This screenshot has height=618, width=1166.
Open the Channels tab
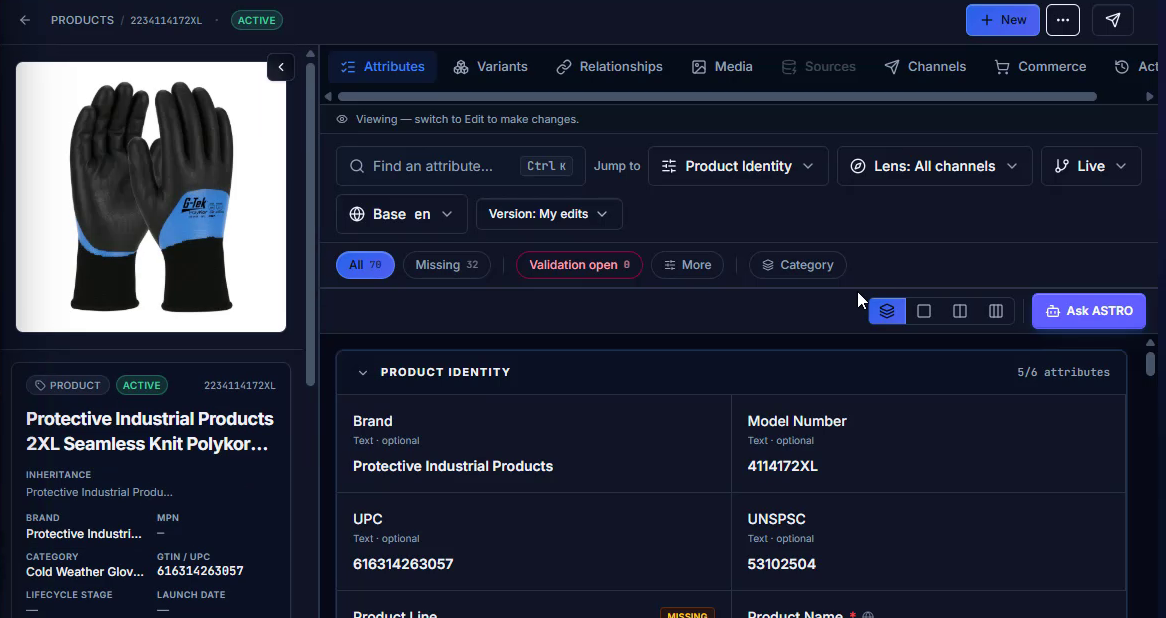coord(925,67)
